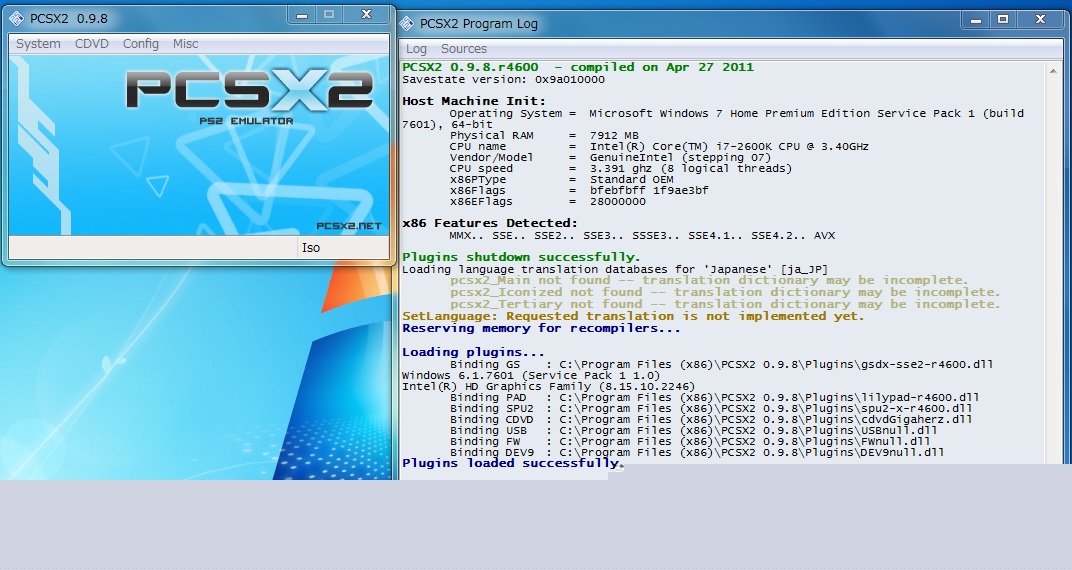Close the PCSX2 Program Log window

[x=1040, y=20]
